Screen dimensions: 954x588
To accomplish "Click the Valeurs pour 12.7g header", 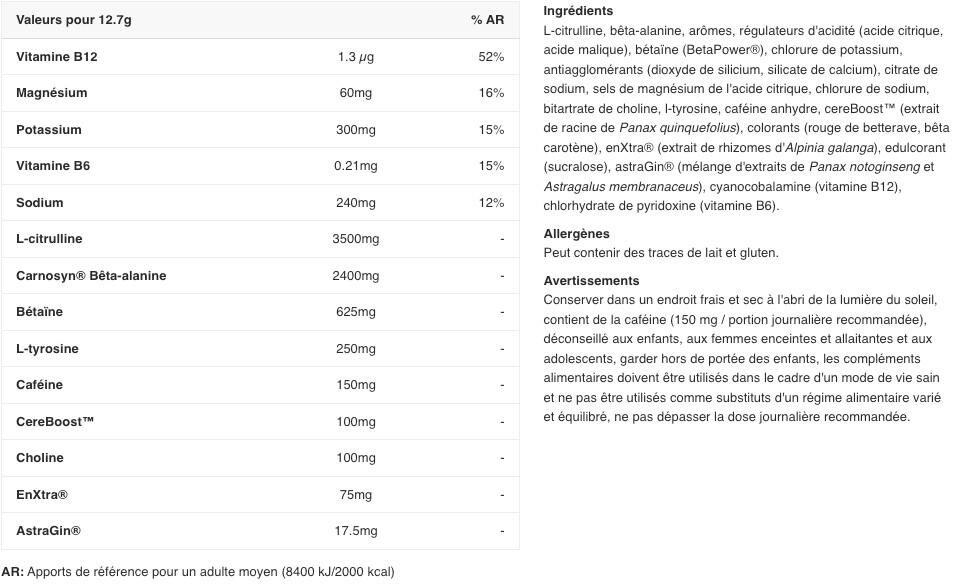I will click(x=74, y=19).
